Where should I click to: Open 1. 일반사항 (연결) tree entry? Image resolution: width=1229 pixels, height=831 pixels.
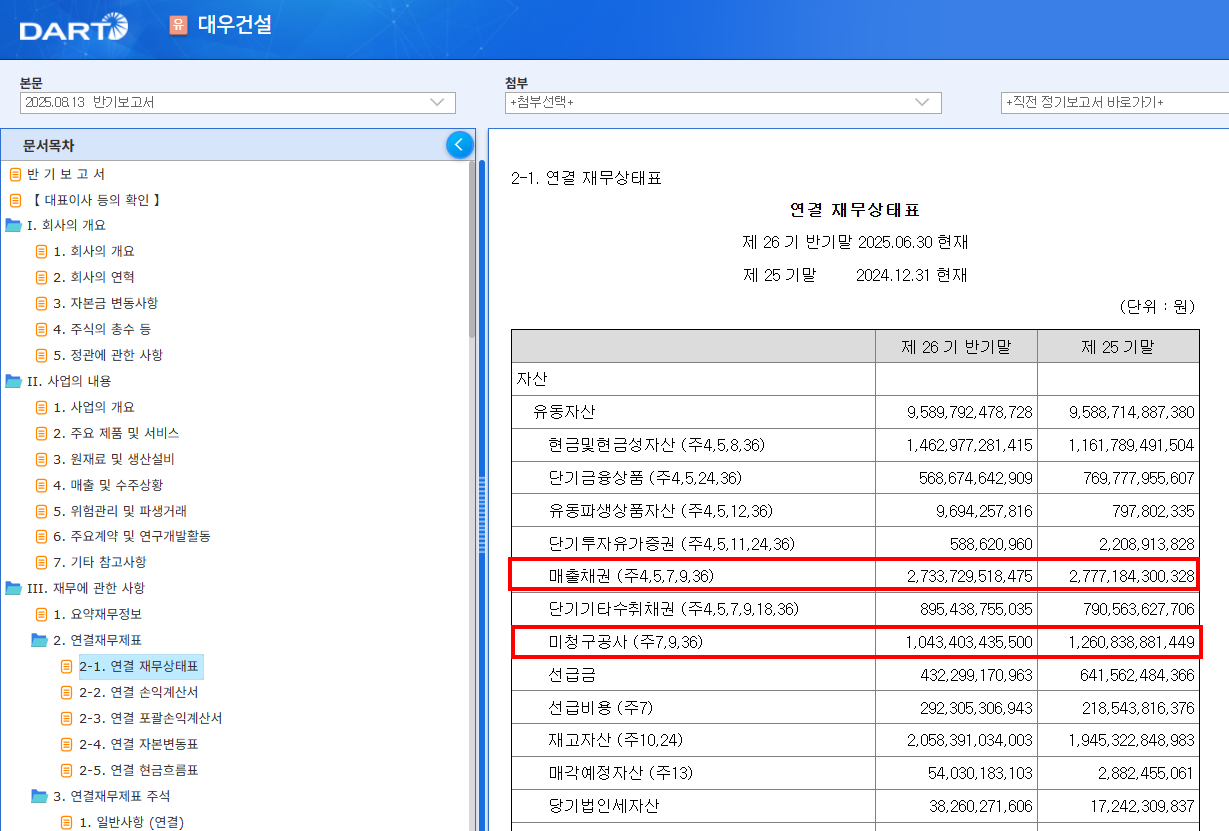pyautogui.click(x=131, y=822)
